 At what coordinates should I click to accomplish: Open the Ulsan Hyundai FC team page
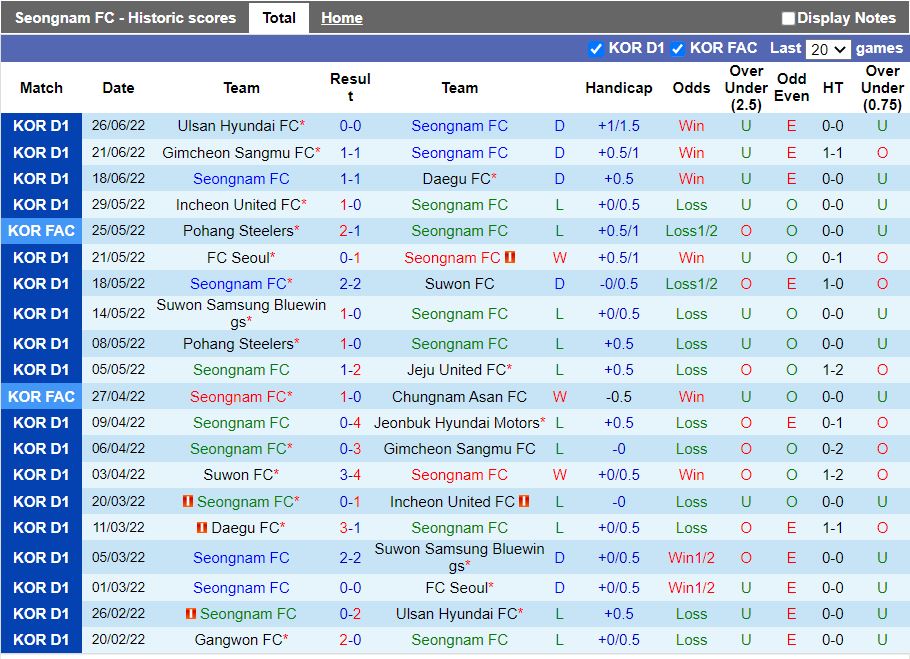[236, 127]
